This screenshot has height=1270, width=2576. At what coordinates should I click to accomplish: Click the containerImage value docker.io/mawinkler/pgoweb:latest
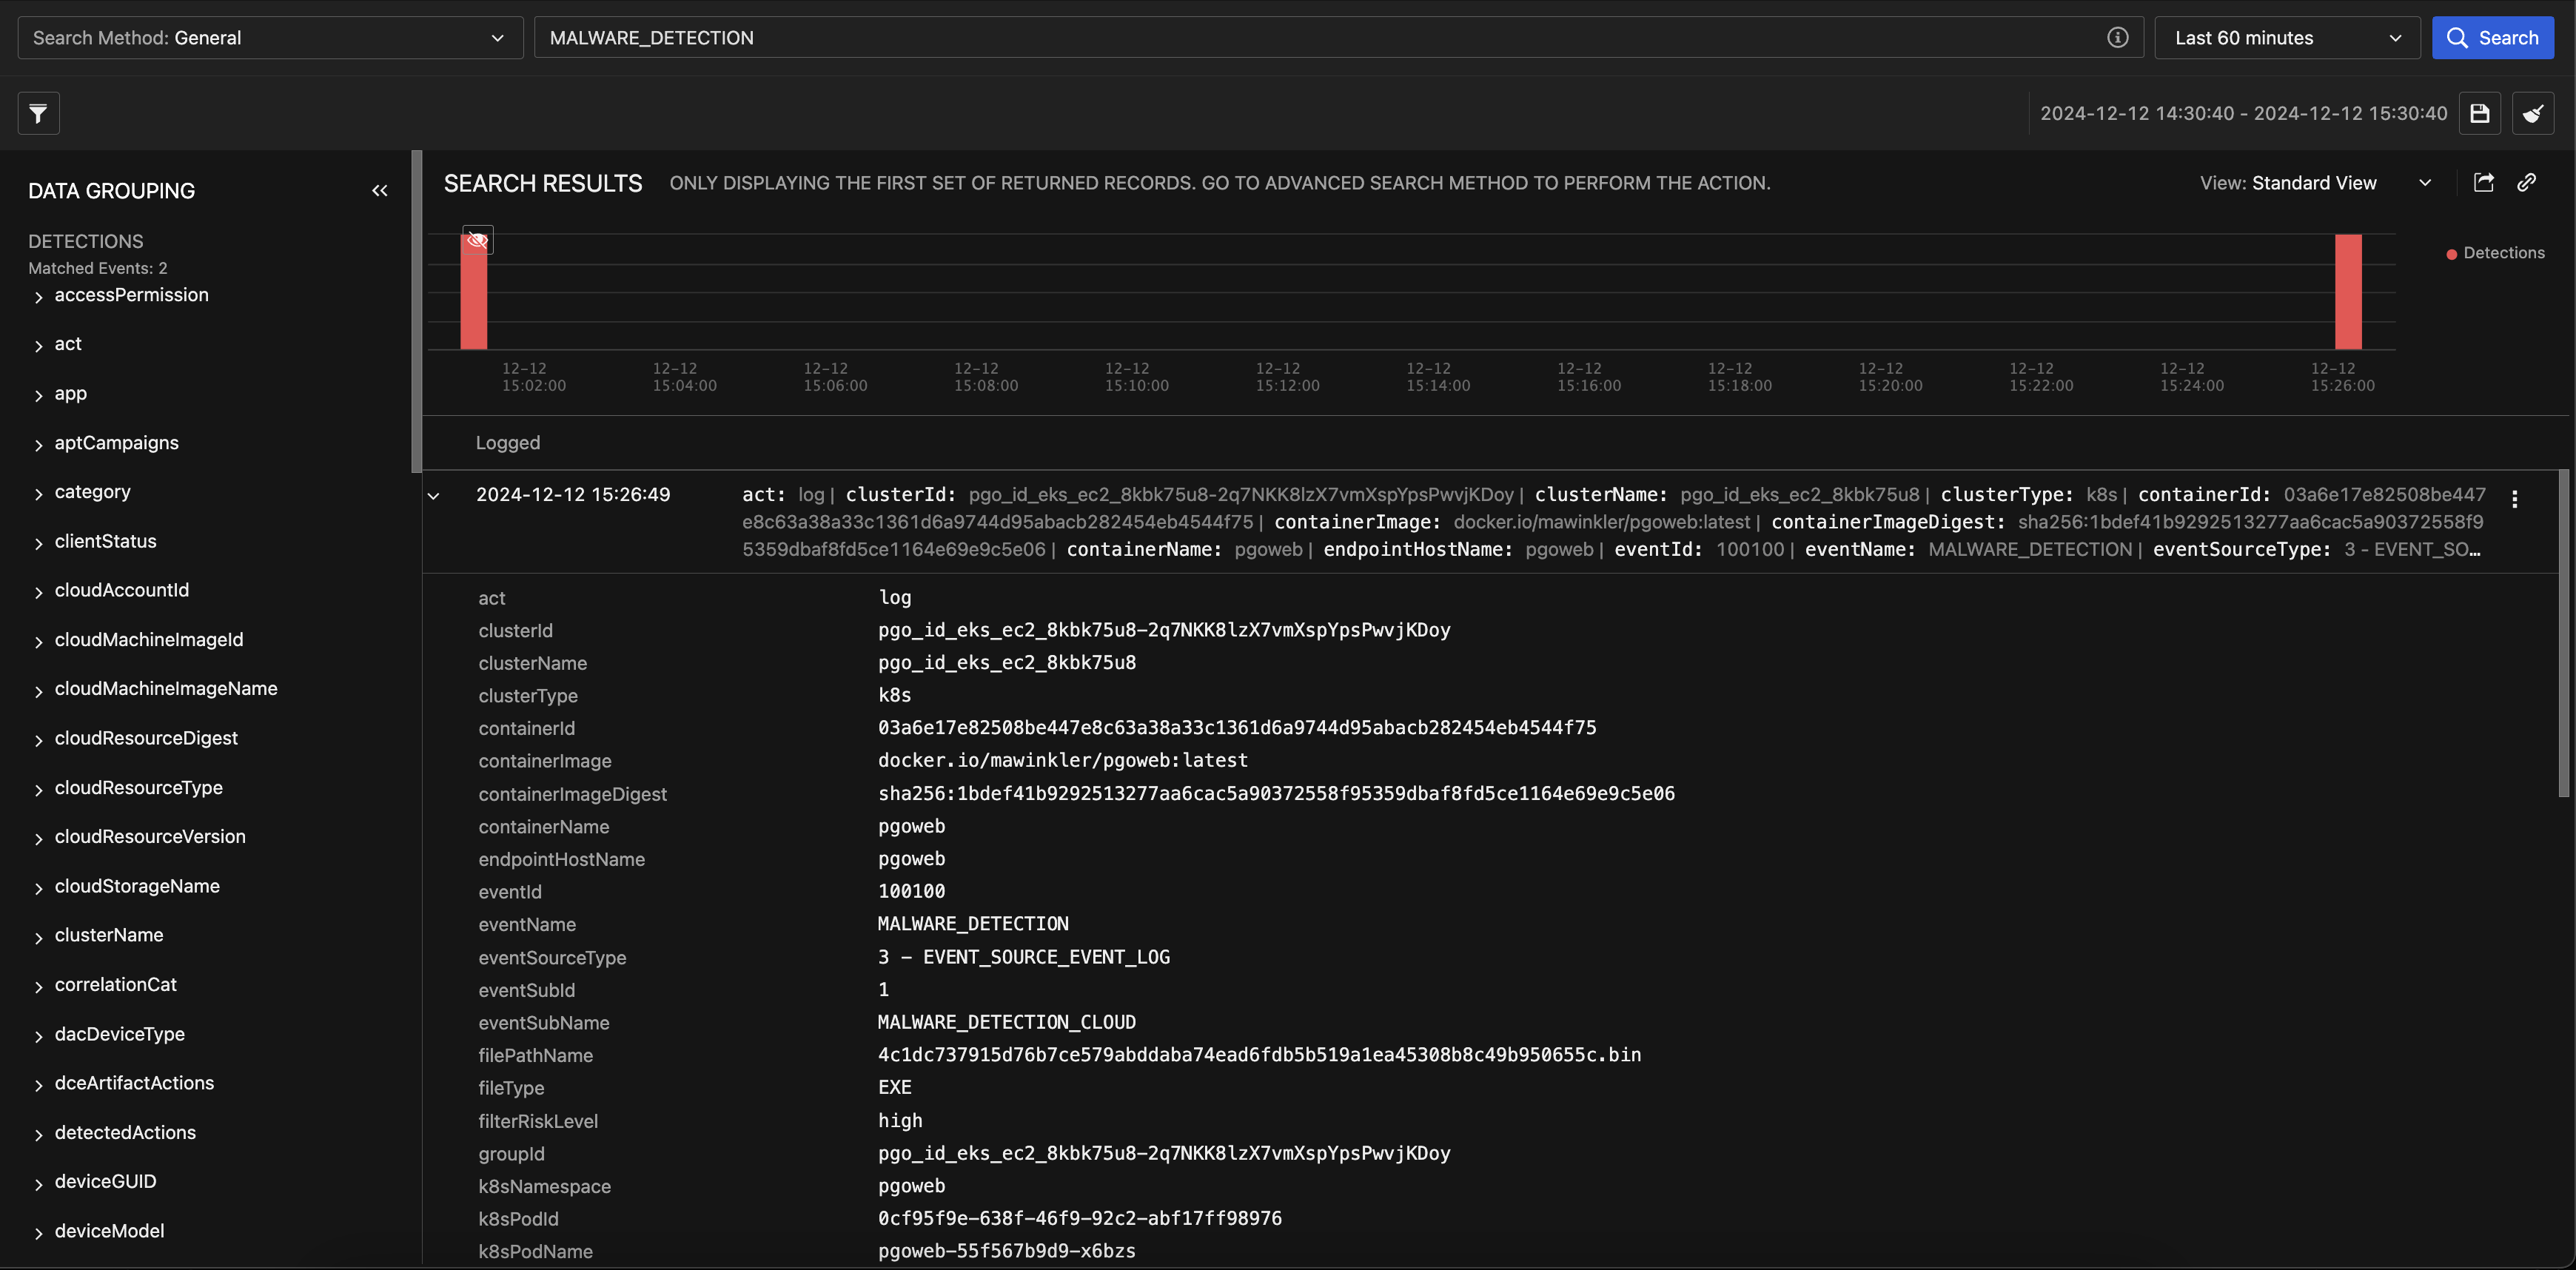1062,760
